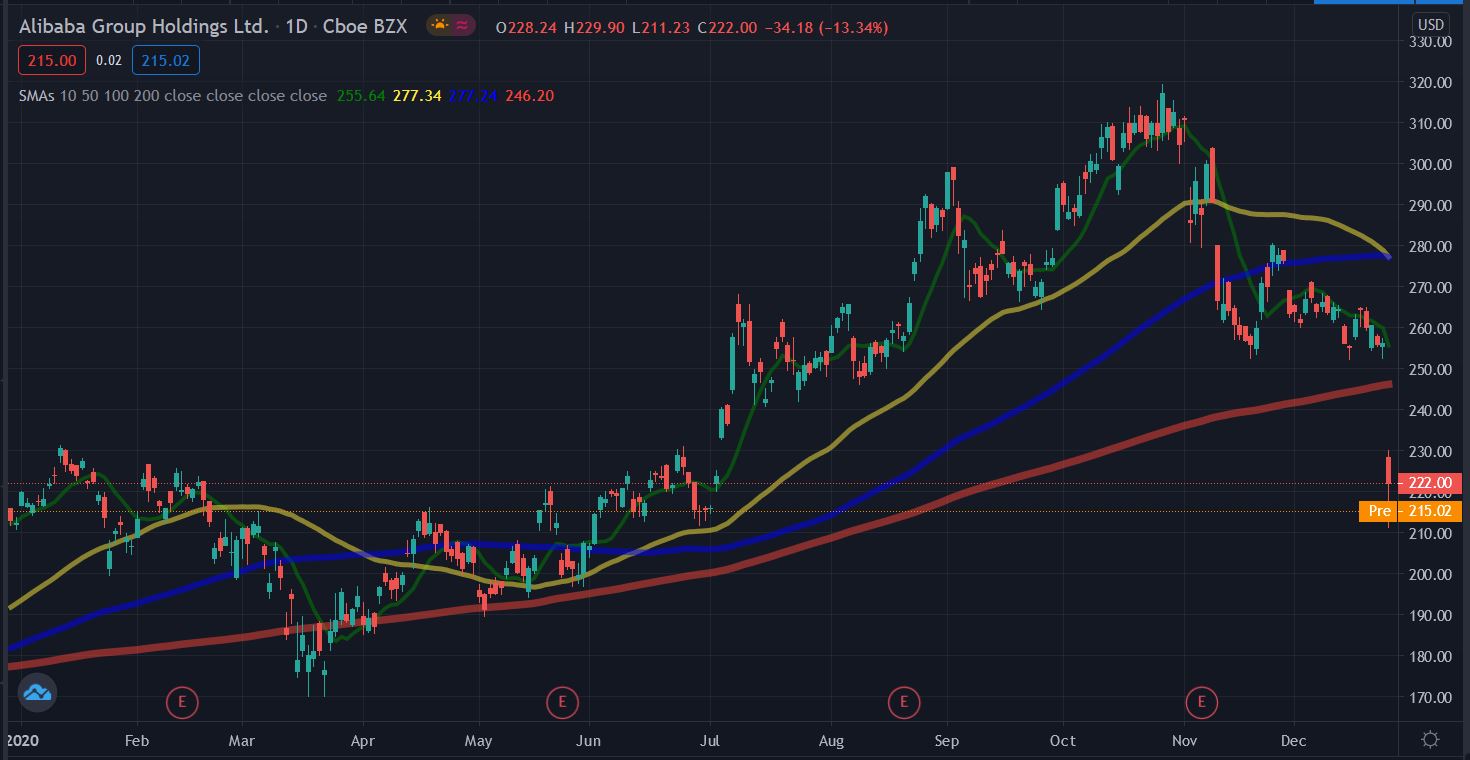
Task: Open the TradingView logo at bottom left
Action: (x=37, y=692)
